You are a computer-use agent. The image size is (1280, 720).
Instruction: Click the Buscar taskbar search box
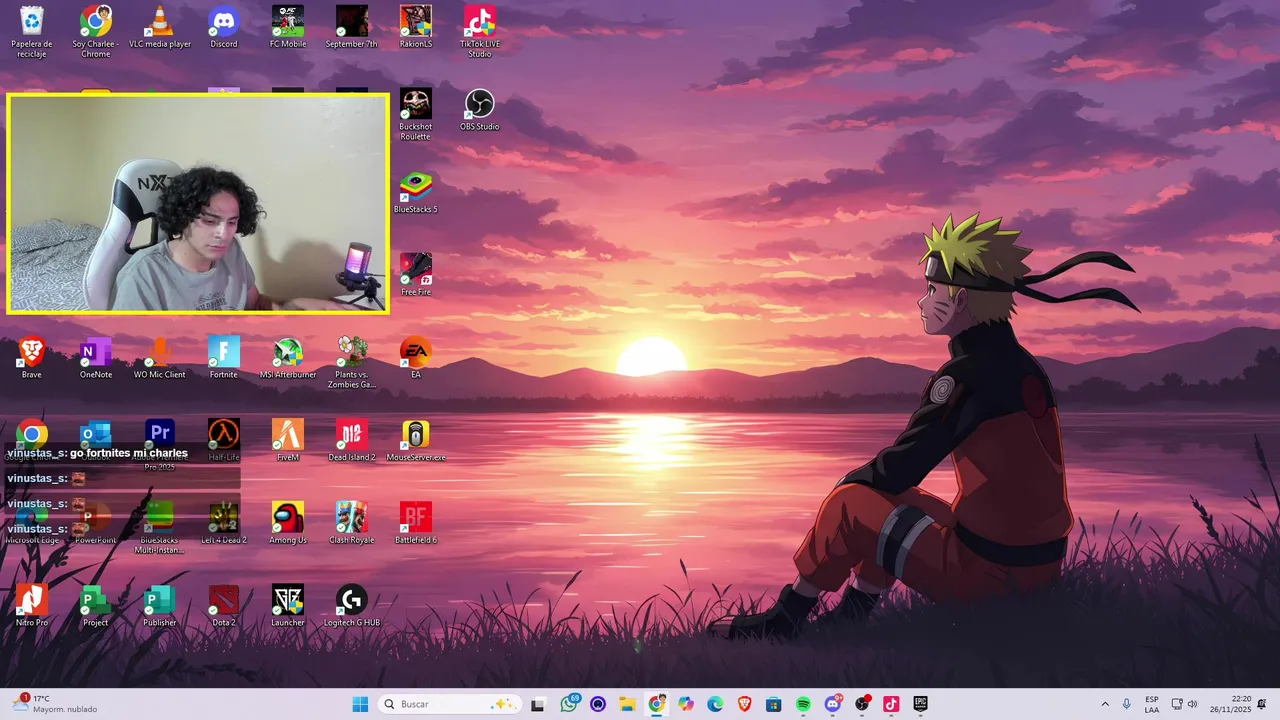click(451, 704)
